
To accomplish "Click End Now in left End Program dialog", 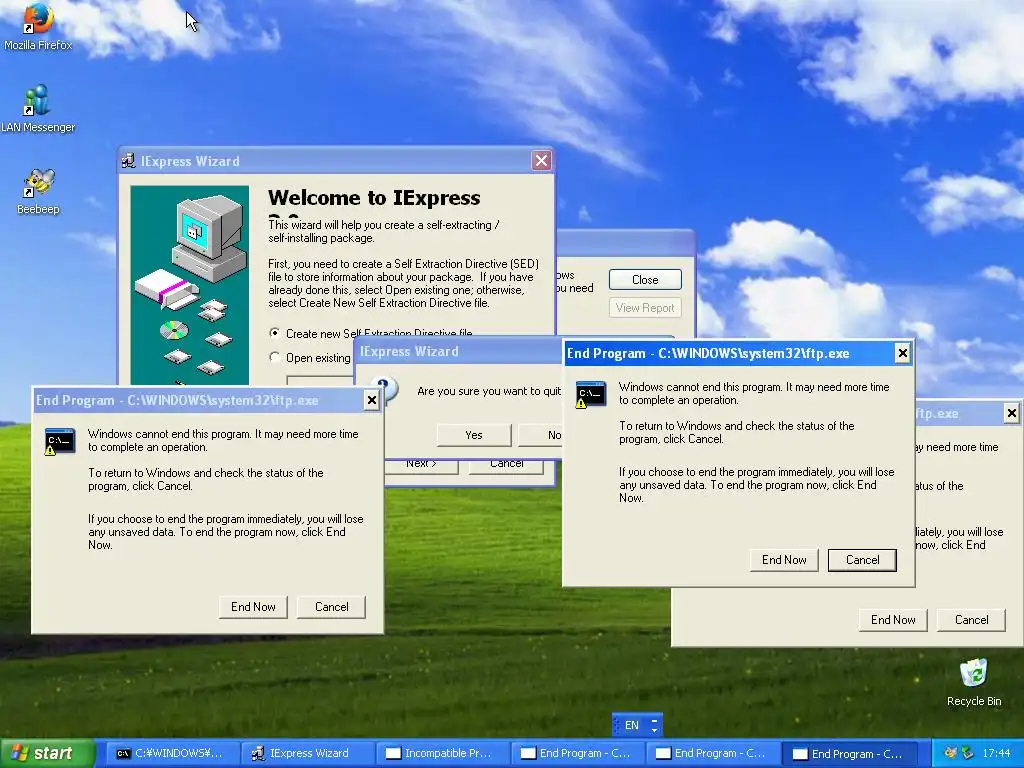I will (253, 607).
